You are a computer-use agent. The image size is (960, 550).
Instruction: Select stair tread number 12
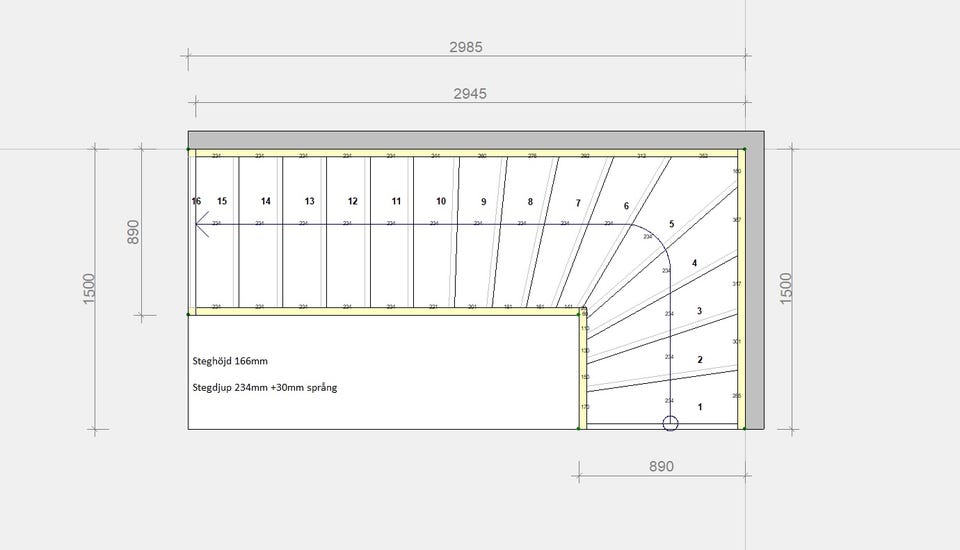[x=353, y=201]
